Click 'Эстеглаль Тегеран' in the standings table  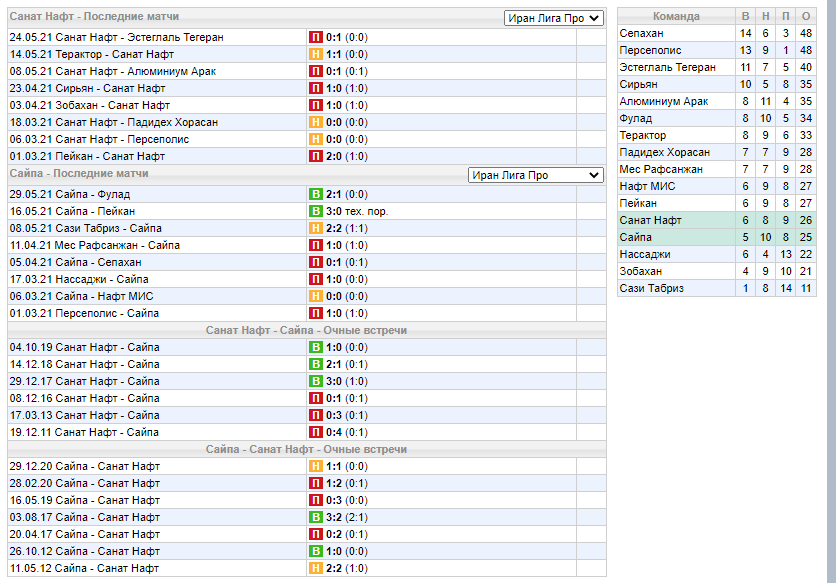[x=668, y=68]
